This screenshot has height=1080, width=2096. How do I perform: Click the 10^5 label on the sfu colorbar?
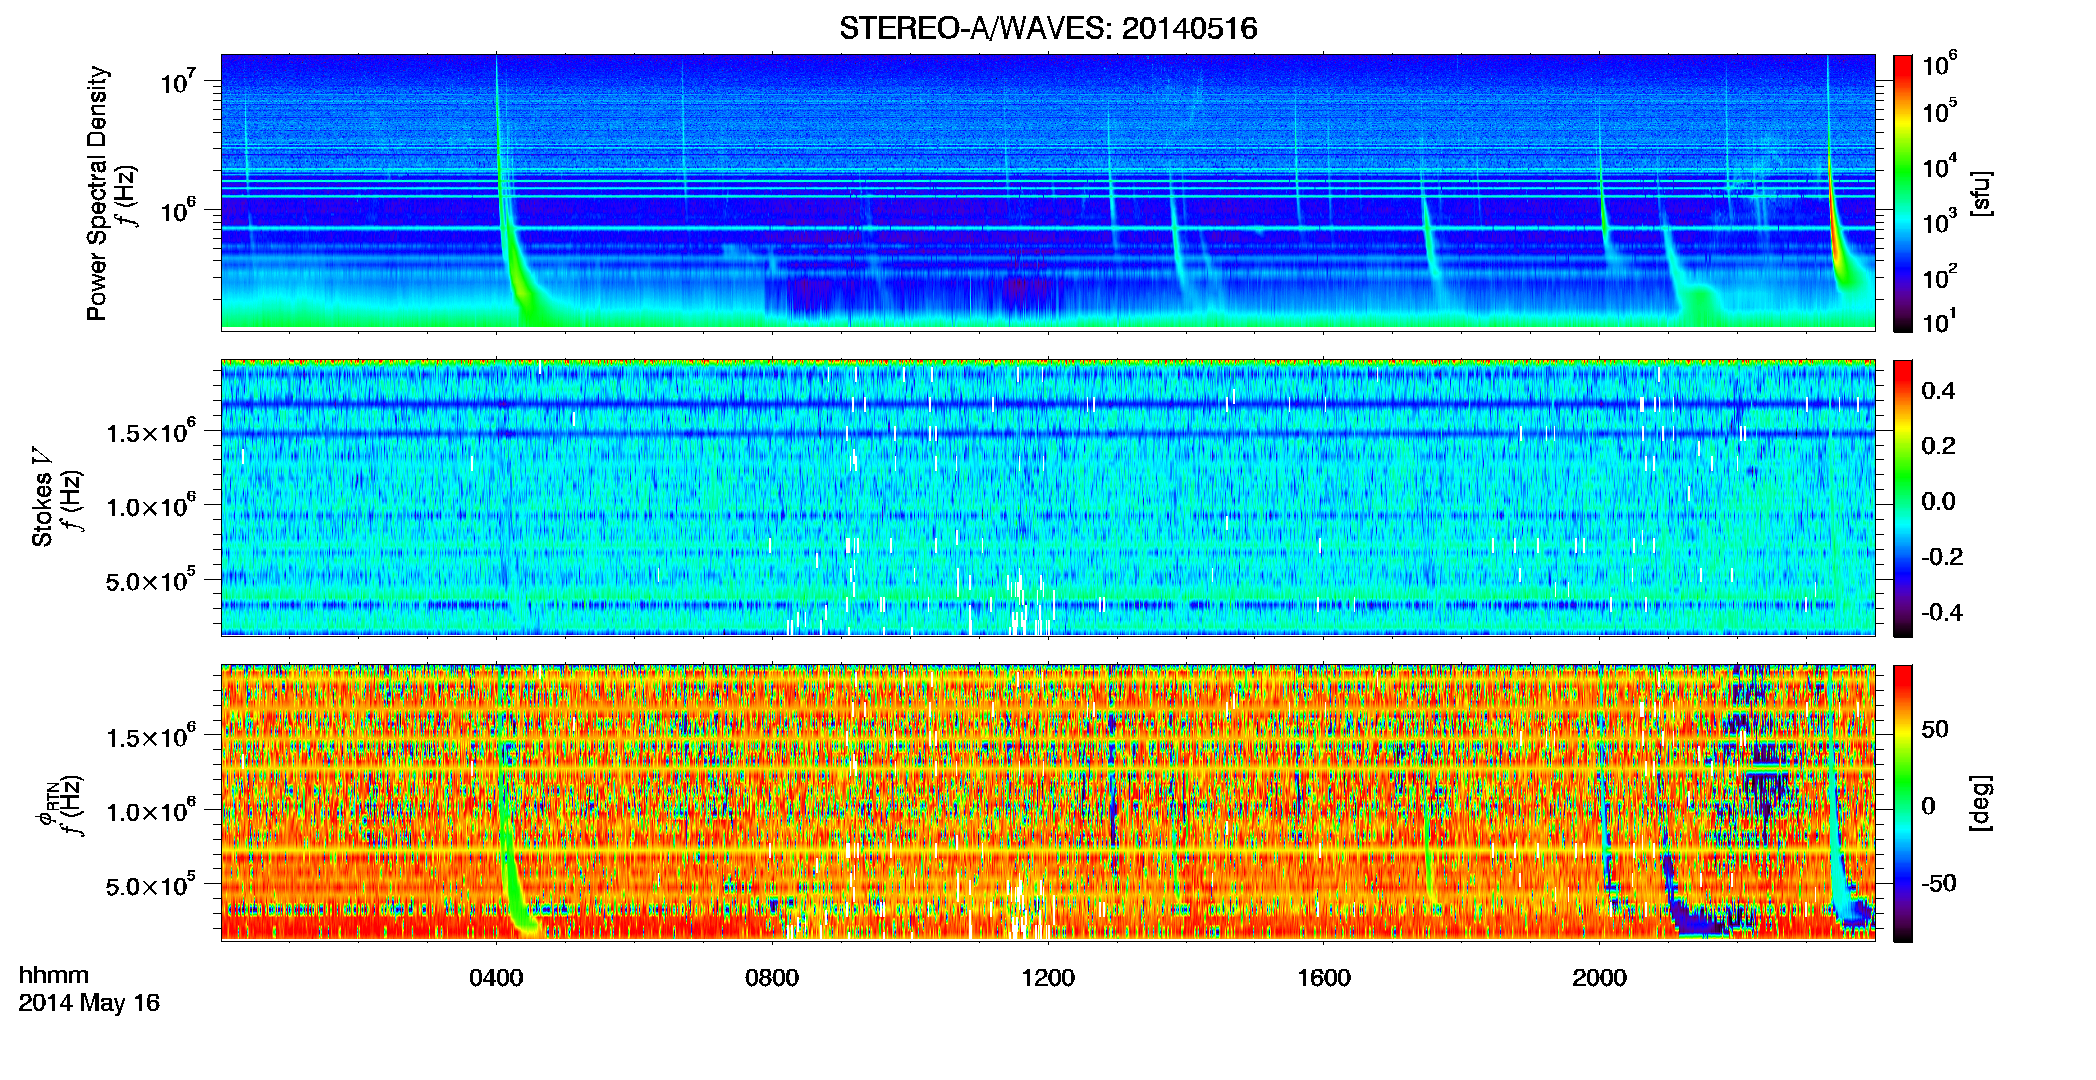(1939, 111)
